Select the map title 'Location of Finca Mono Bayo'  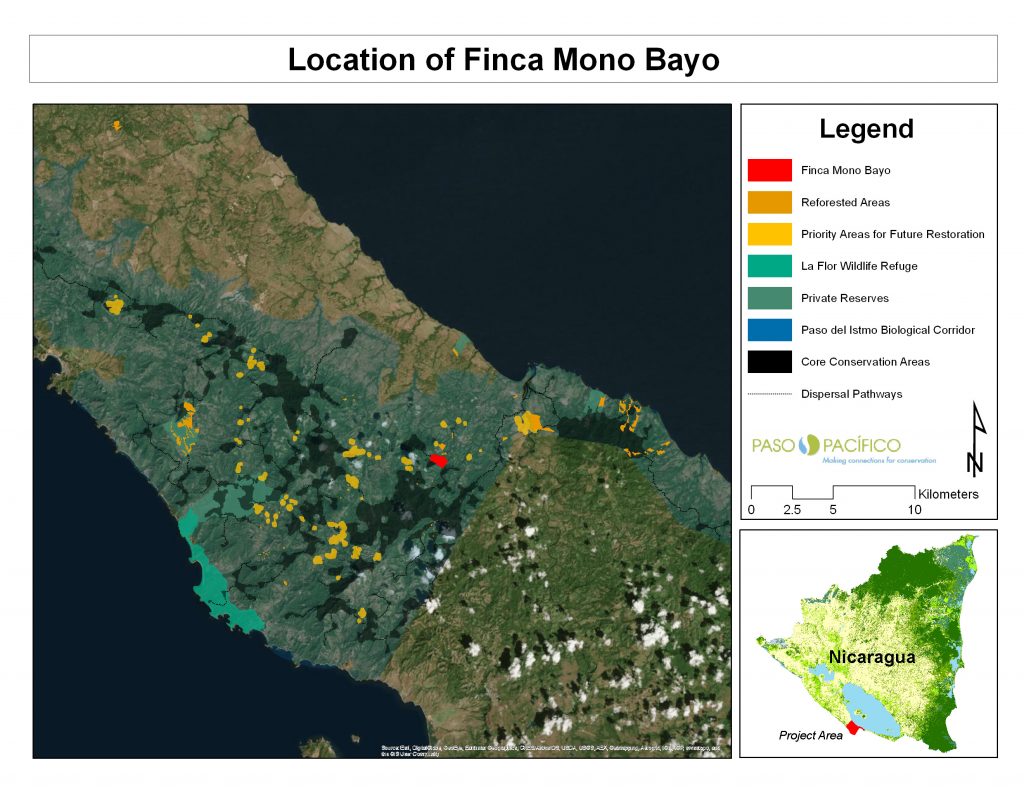504,59
